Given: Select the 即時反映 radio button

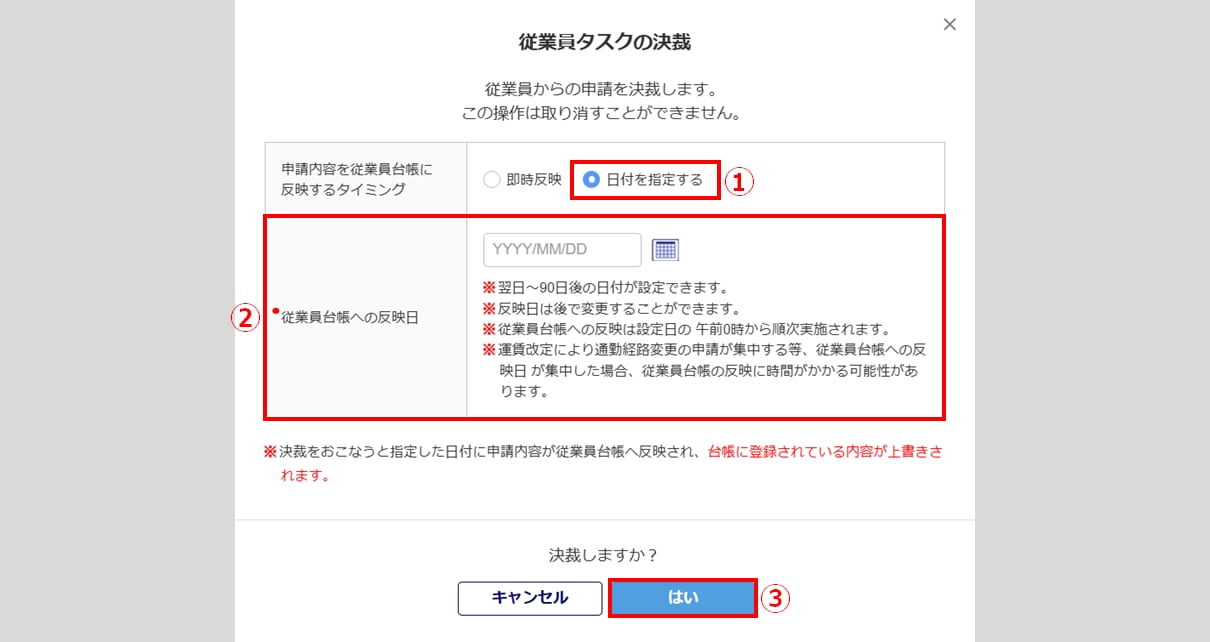Looking at the screenshot, I should (x=491, y=180).
